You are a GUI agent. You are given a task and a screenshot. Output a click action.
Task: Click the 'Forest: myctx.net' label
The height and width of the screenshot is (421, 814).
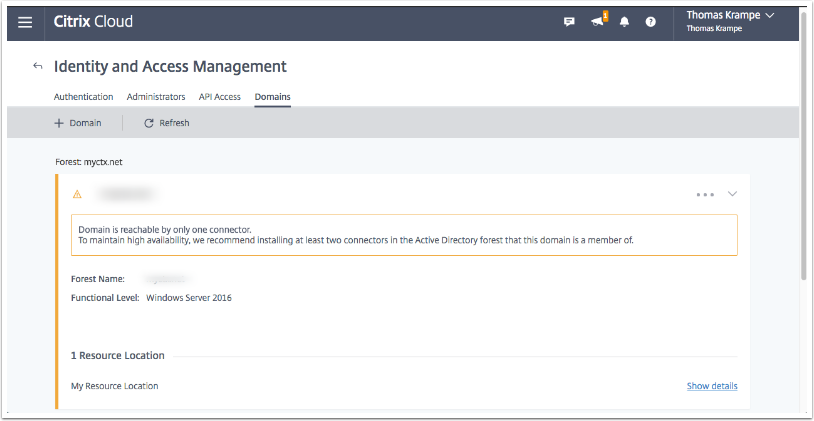89,162
